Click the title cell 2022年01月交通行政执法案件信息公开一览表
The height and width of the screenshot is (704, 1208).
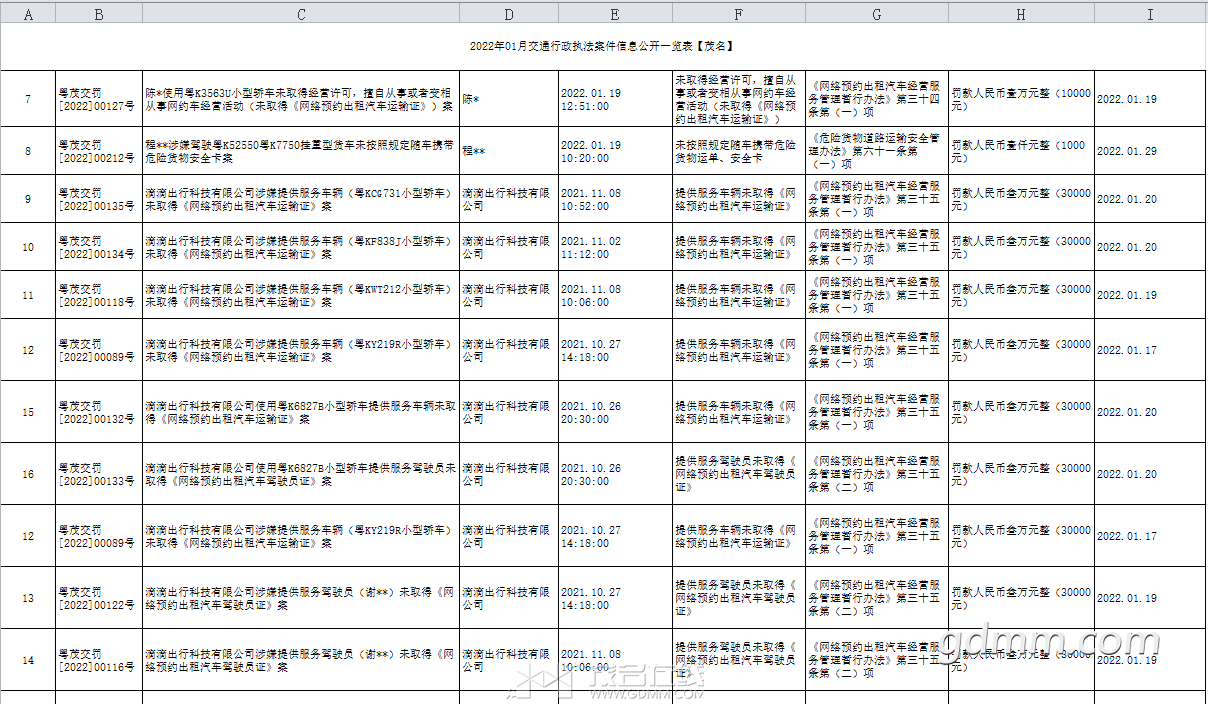click(x=603, y=47)
